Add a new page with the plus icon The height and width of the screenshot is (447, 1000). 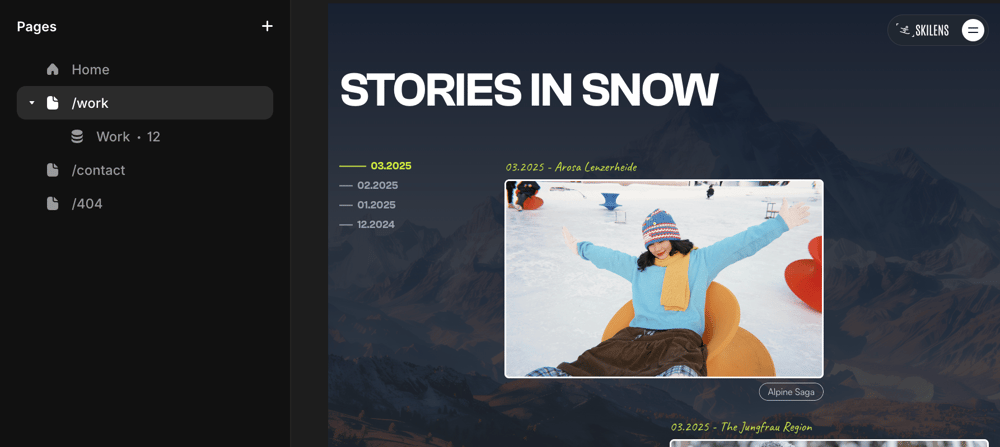coord(267,26)
